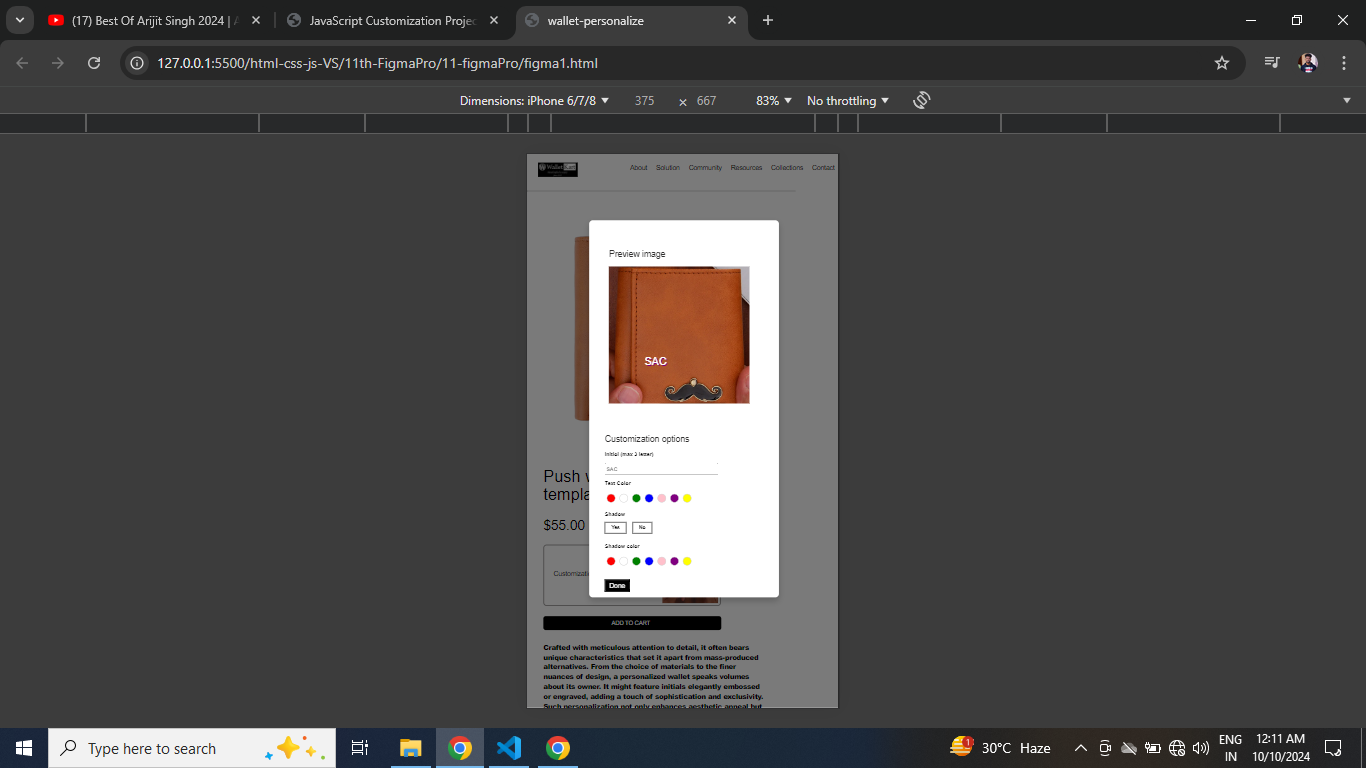Click the profile avatar in Chrome toolbar

point(1308,63)
